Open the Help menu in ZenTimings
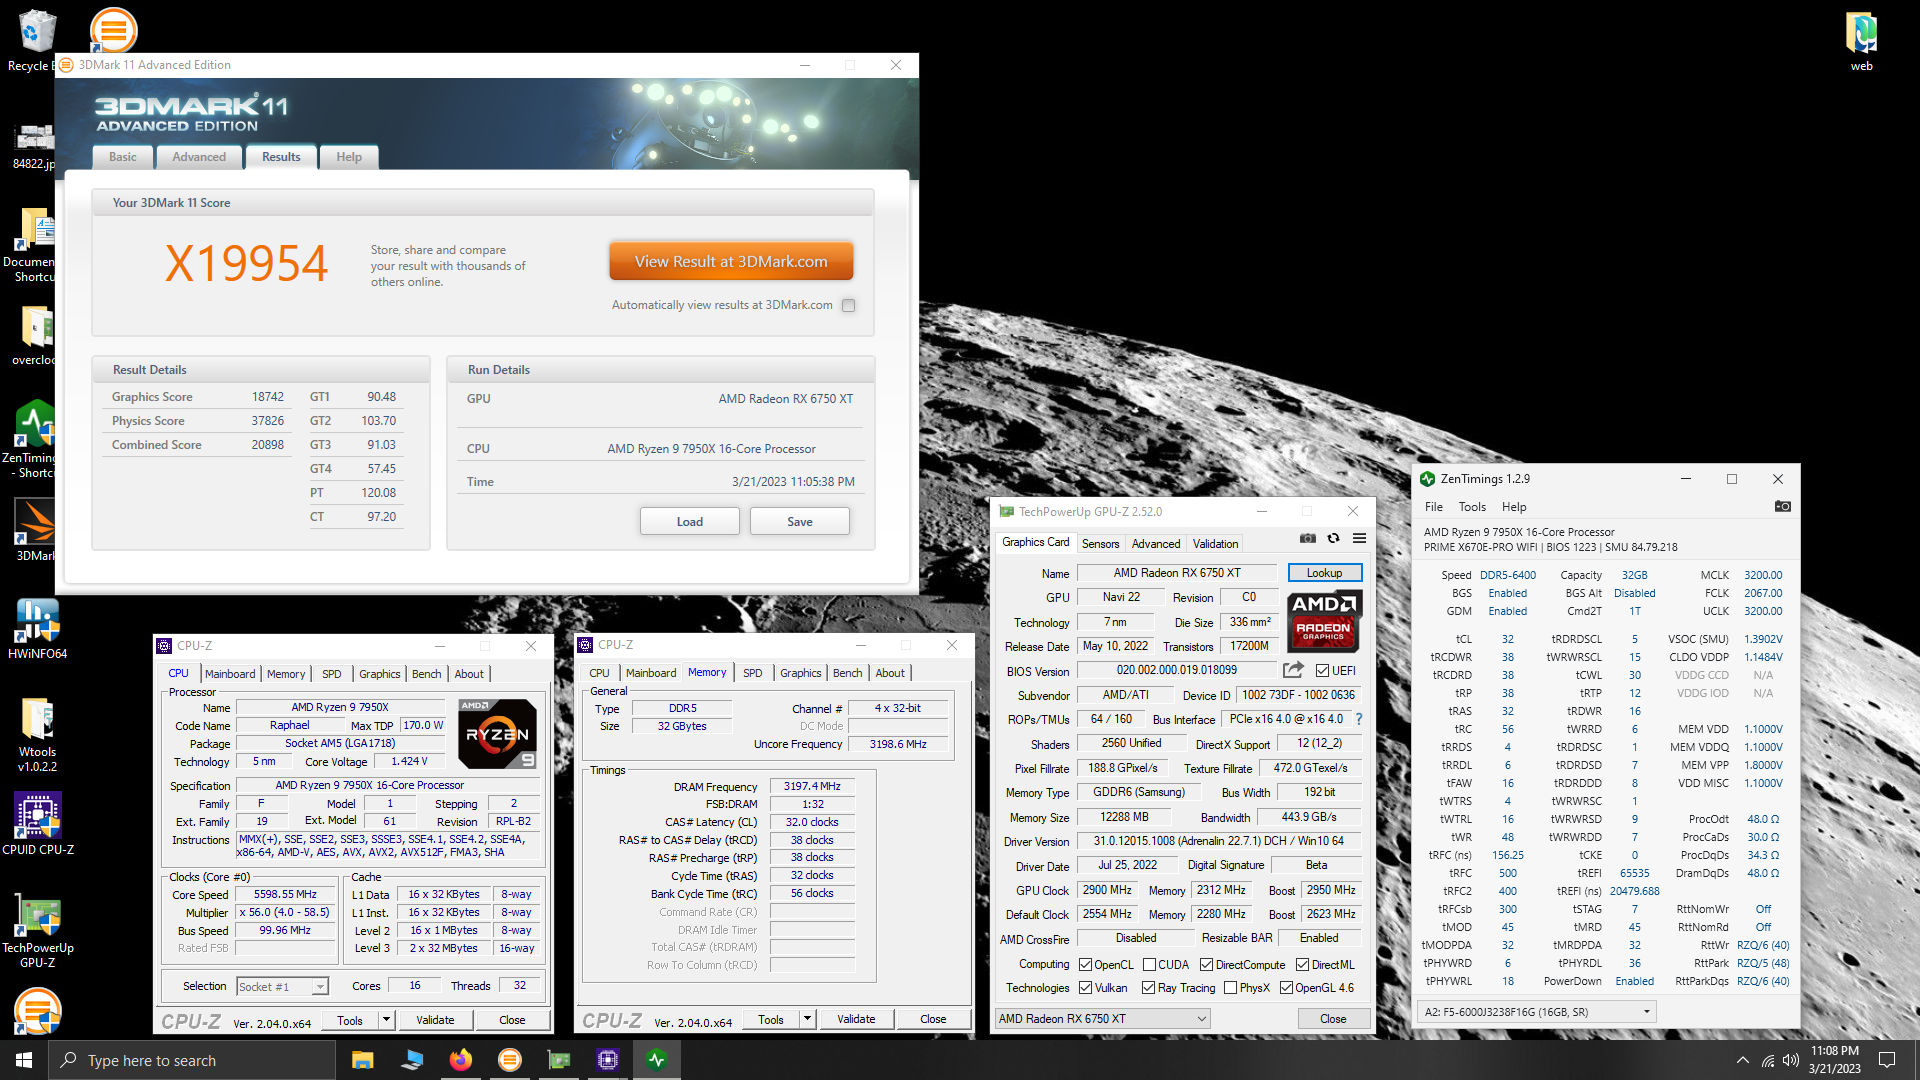 (x=1514, y=507)
